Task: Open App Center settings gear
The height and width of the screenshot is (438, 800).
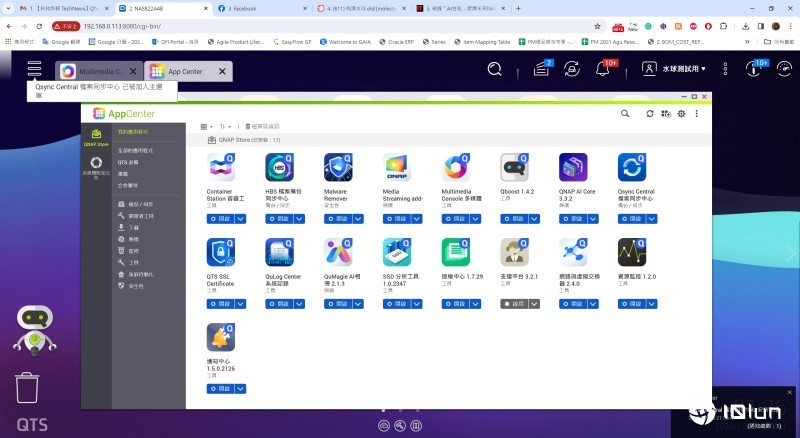Action: [681, 114]
